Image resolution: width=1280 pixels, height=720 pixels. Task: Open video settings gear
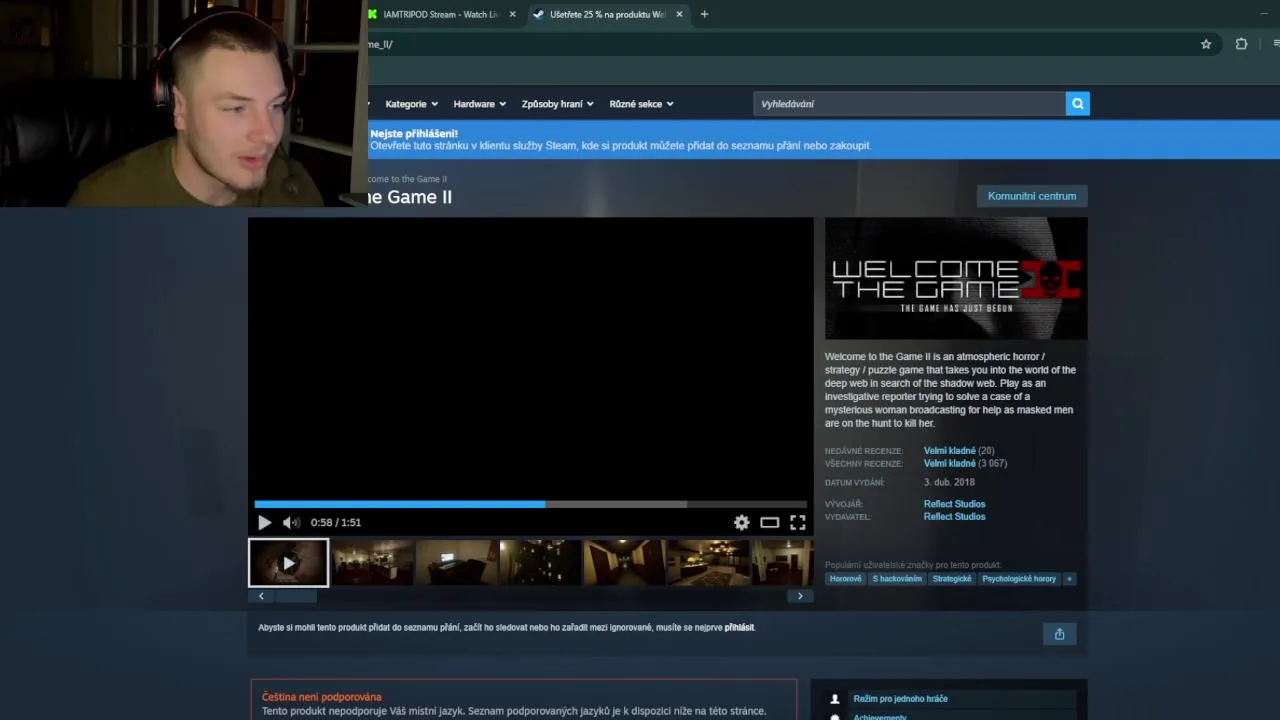point(741,522)
